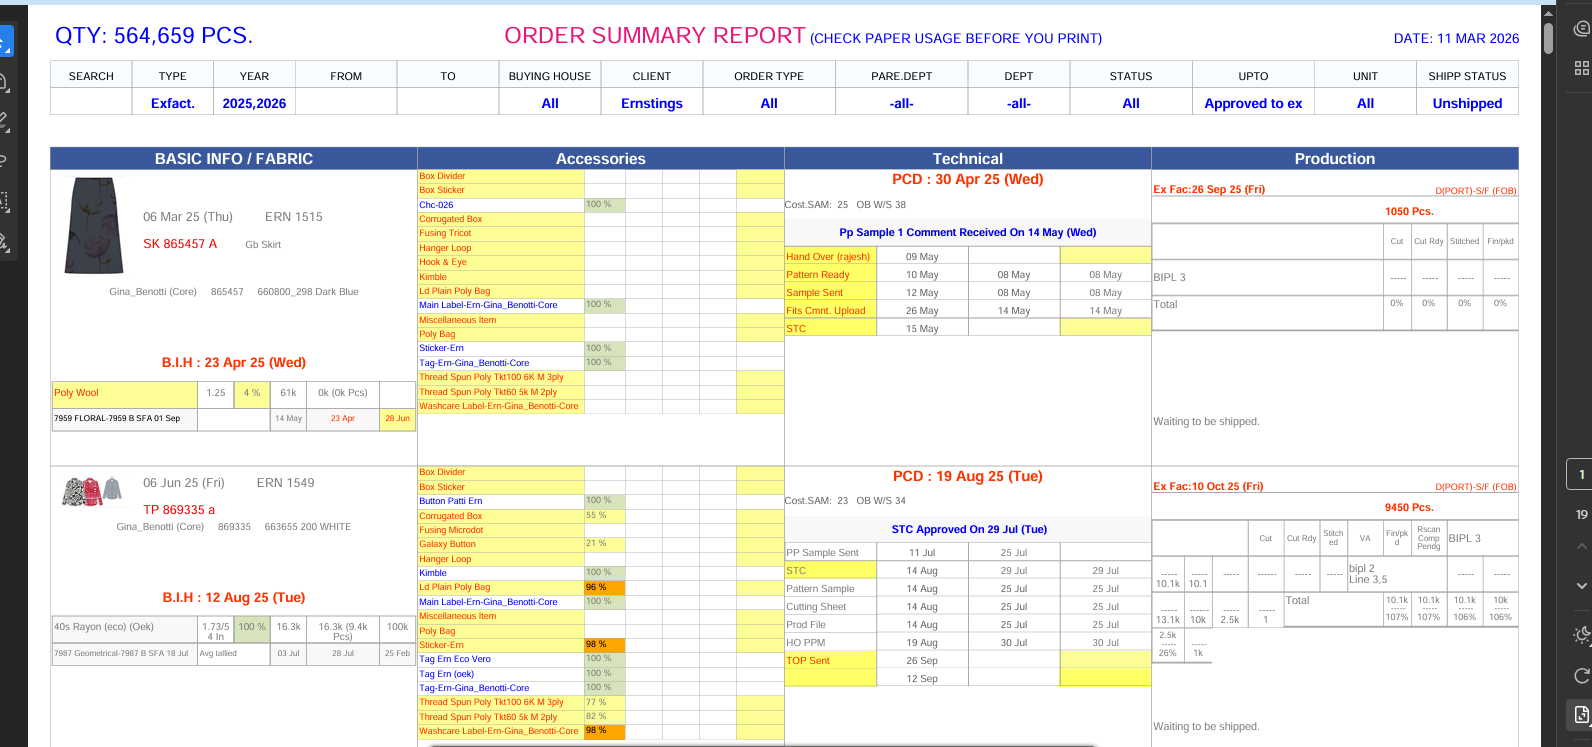The height and width of the screenshot is (747, 1592).
Task: Click the 'QTY: 564,659 PCS.' heading
Action: (154, 36)
